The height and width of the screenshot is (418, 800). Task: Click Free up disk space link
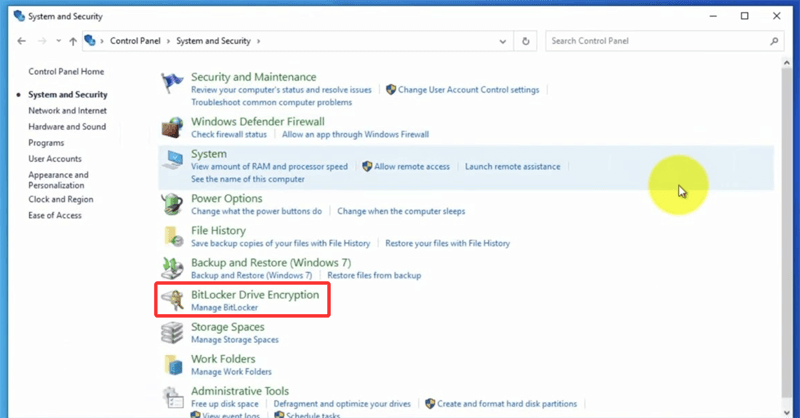[224, 404]
